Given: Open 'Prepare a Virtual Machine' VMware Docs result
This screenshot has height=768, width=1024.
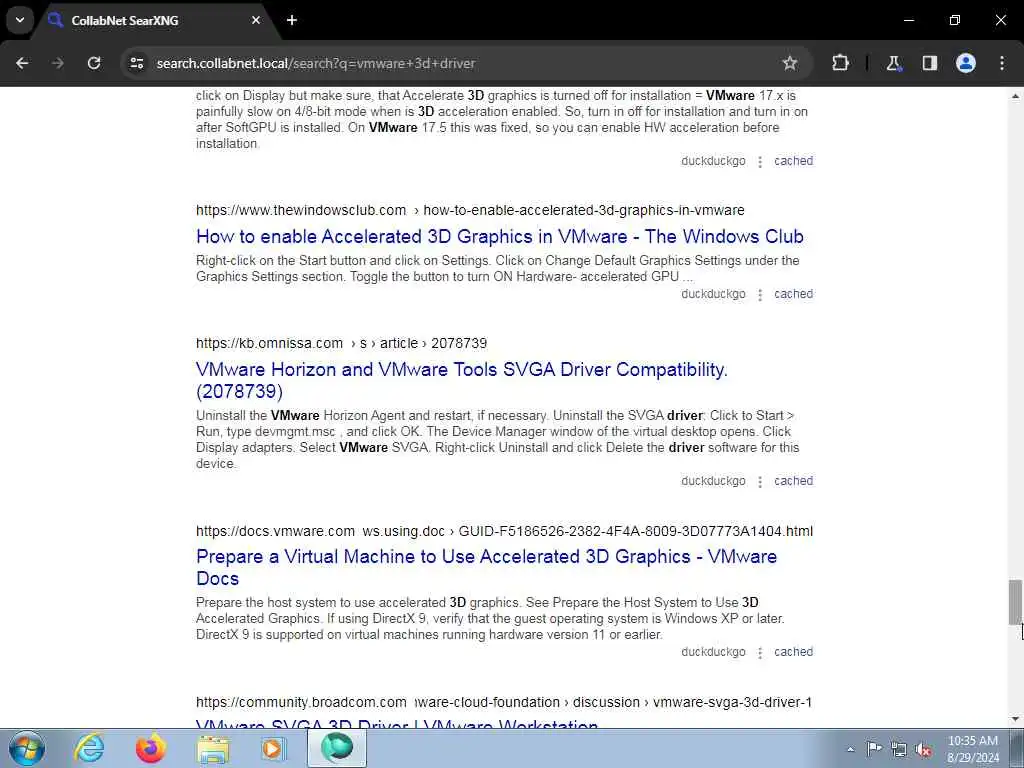Looking at the screenshot, I should [x=487, y=568].
